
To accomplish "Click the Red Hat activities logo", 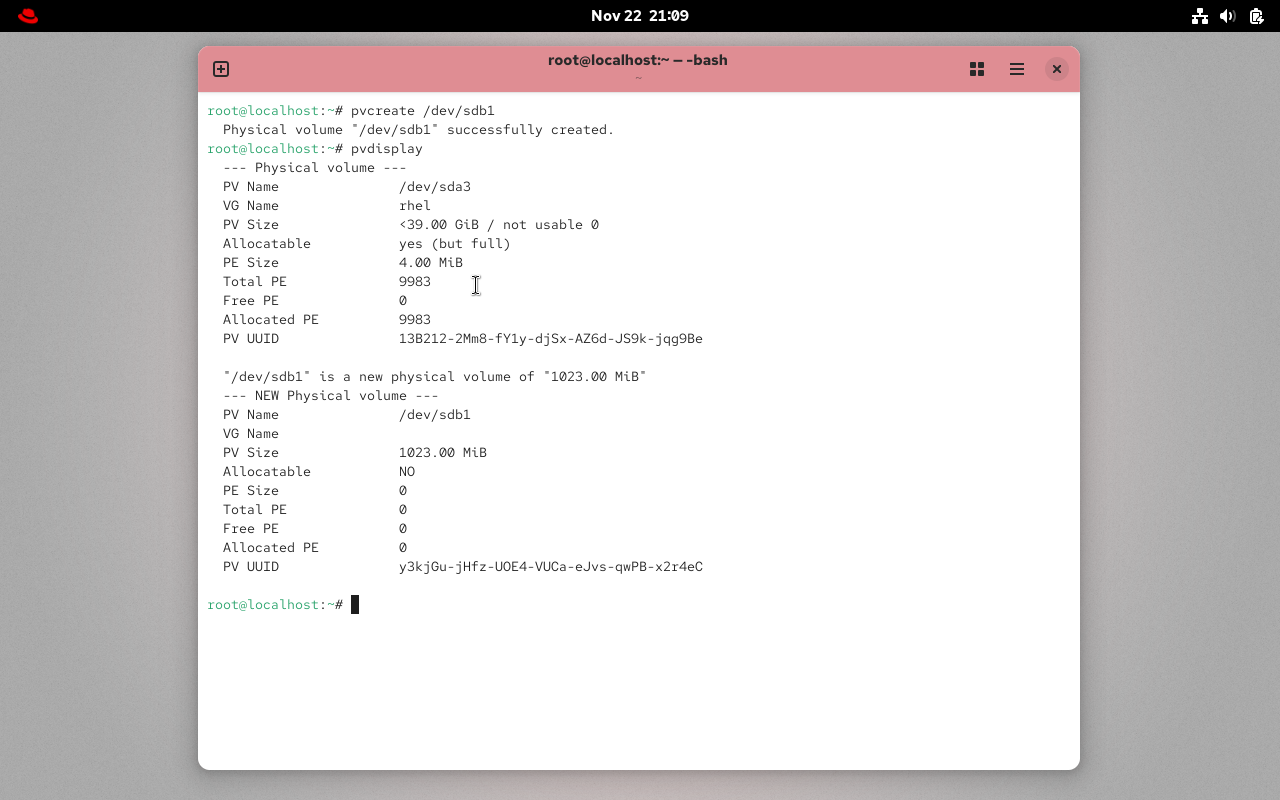I will click(x=28, y=16).
